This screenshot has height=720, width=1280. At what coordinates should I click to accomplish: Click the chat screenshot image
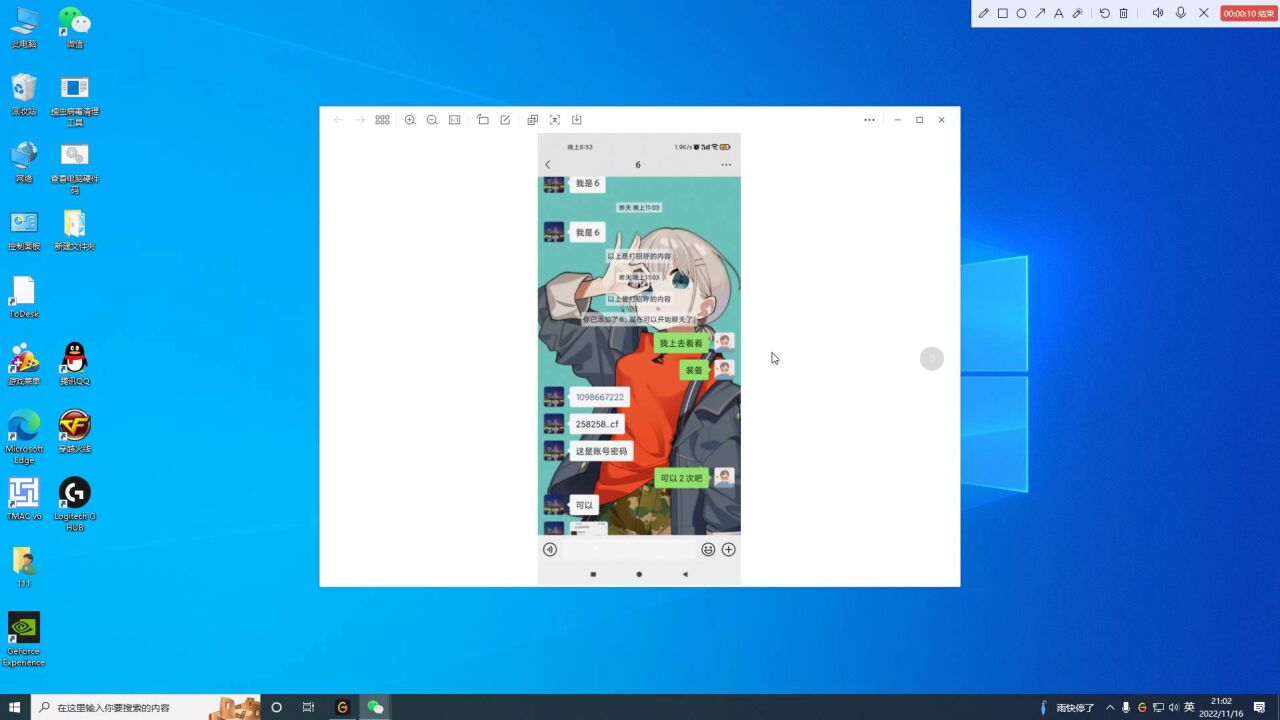(x=639, y=359)
